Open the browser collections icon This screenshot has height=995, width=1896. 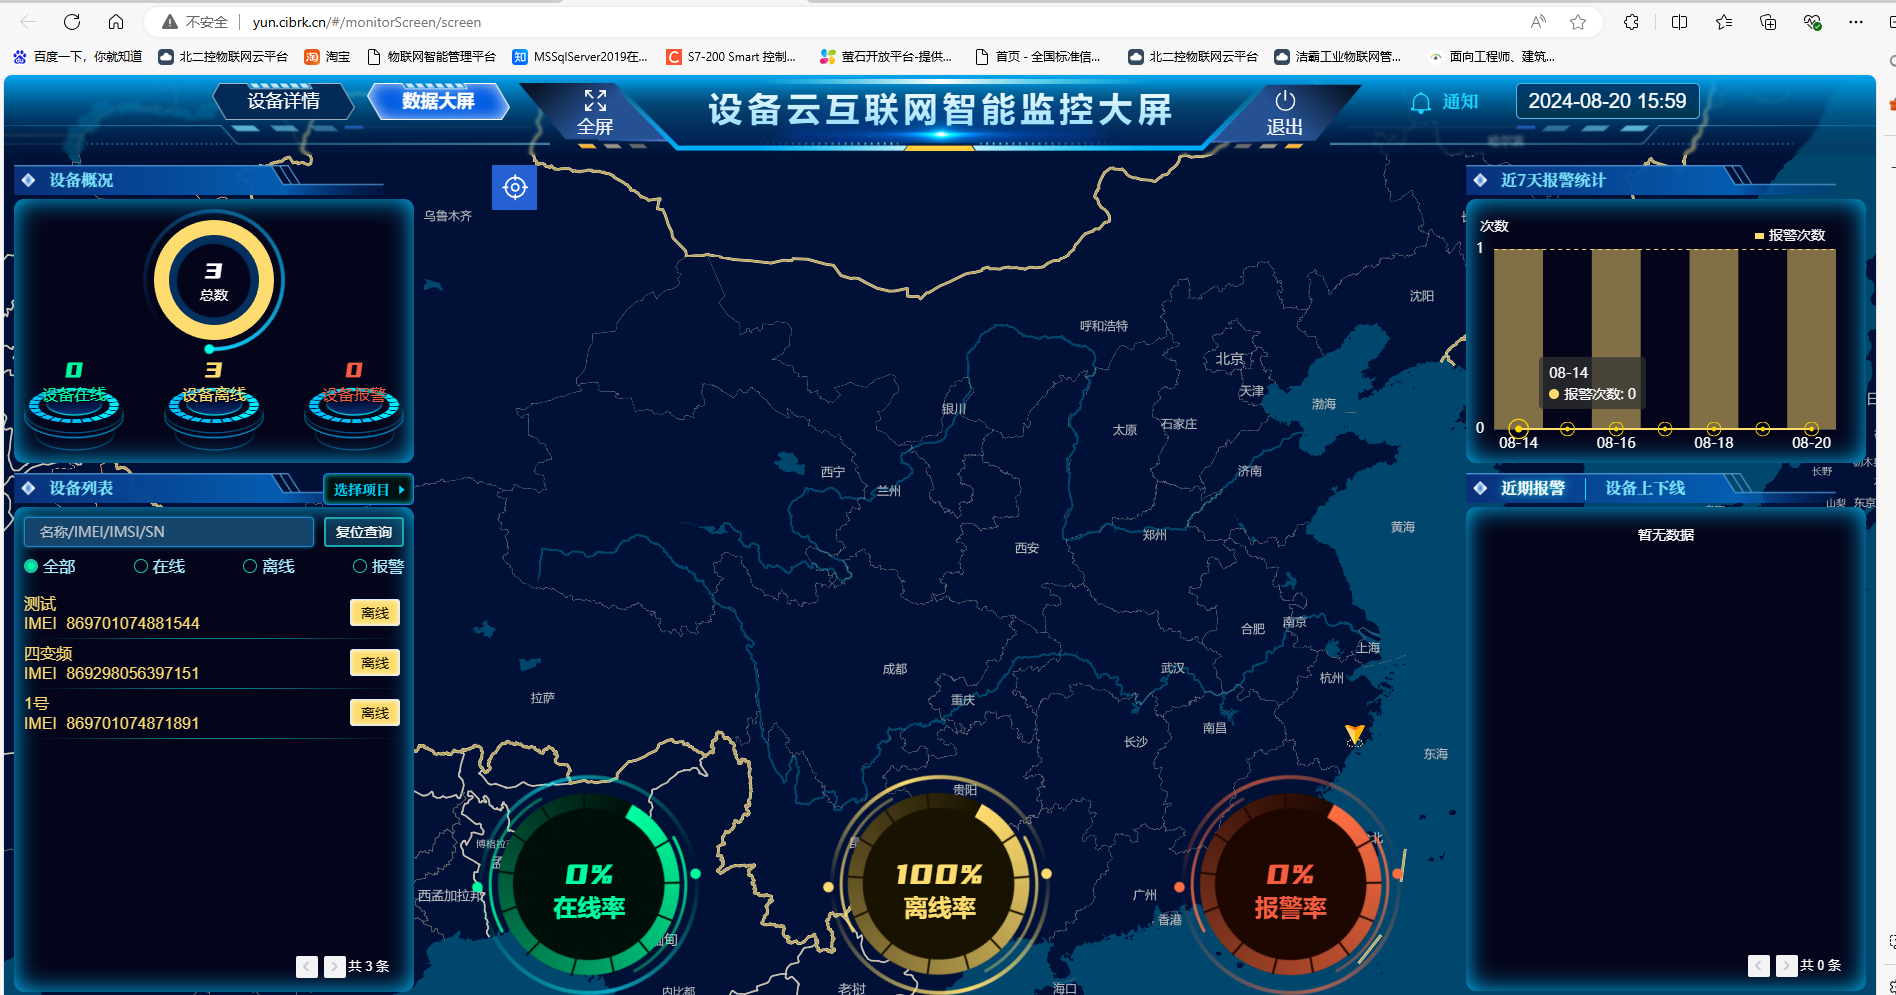(x=1768, y=22)
